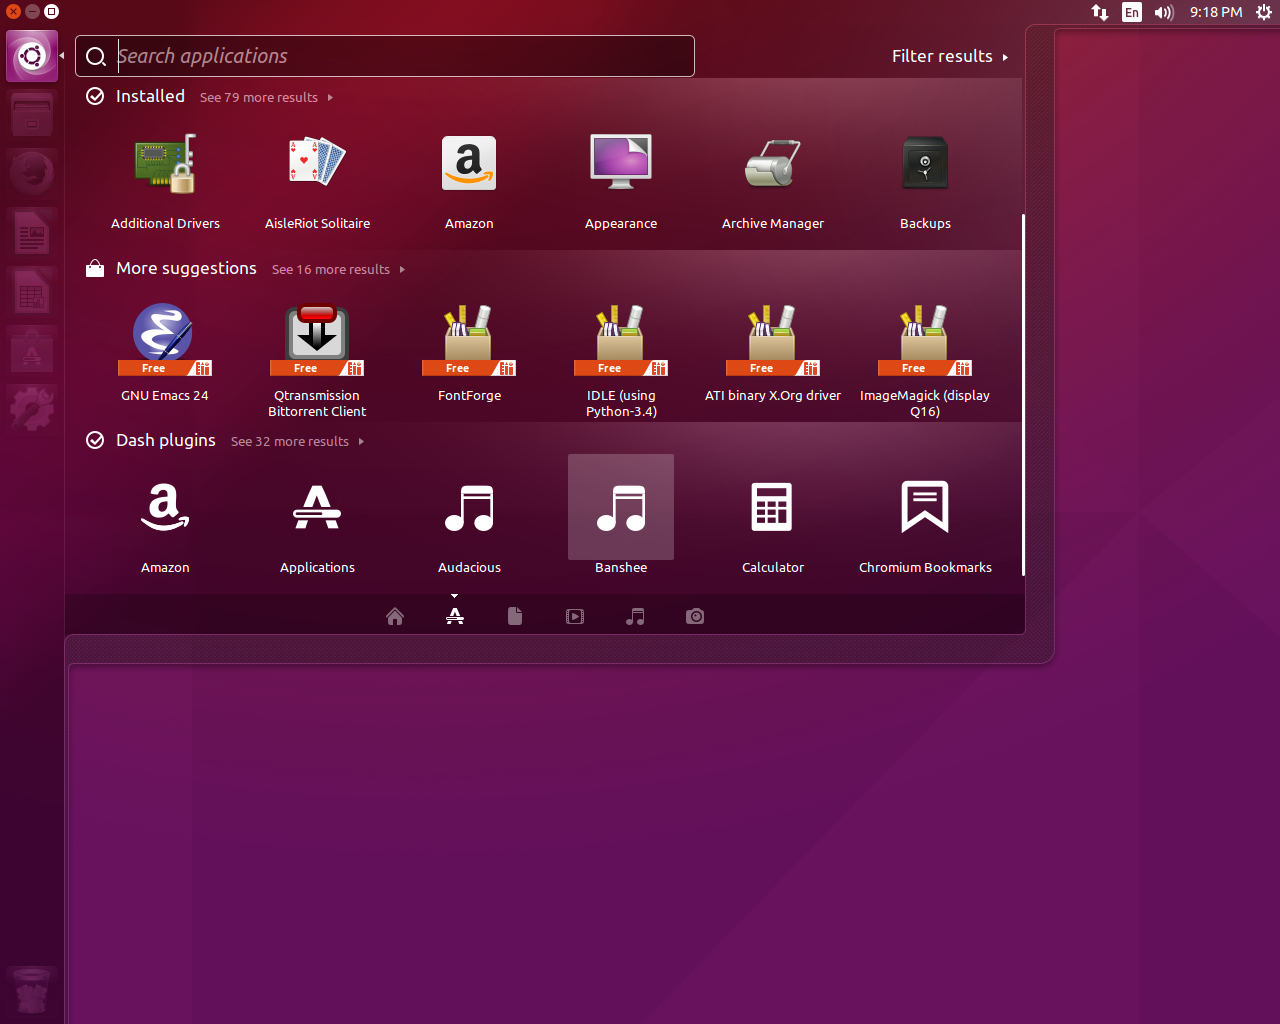Open the Audacious dash plugin
This screenshot has width=1280, height=1024.
(x=469, y=526)
